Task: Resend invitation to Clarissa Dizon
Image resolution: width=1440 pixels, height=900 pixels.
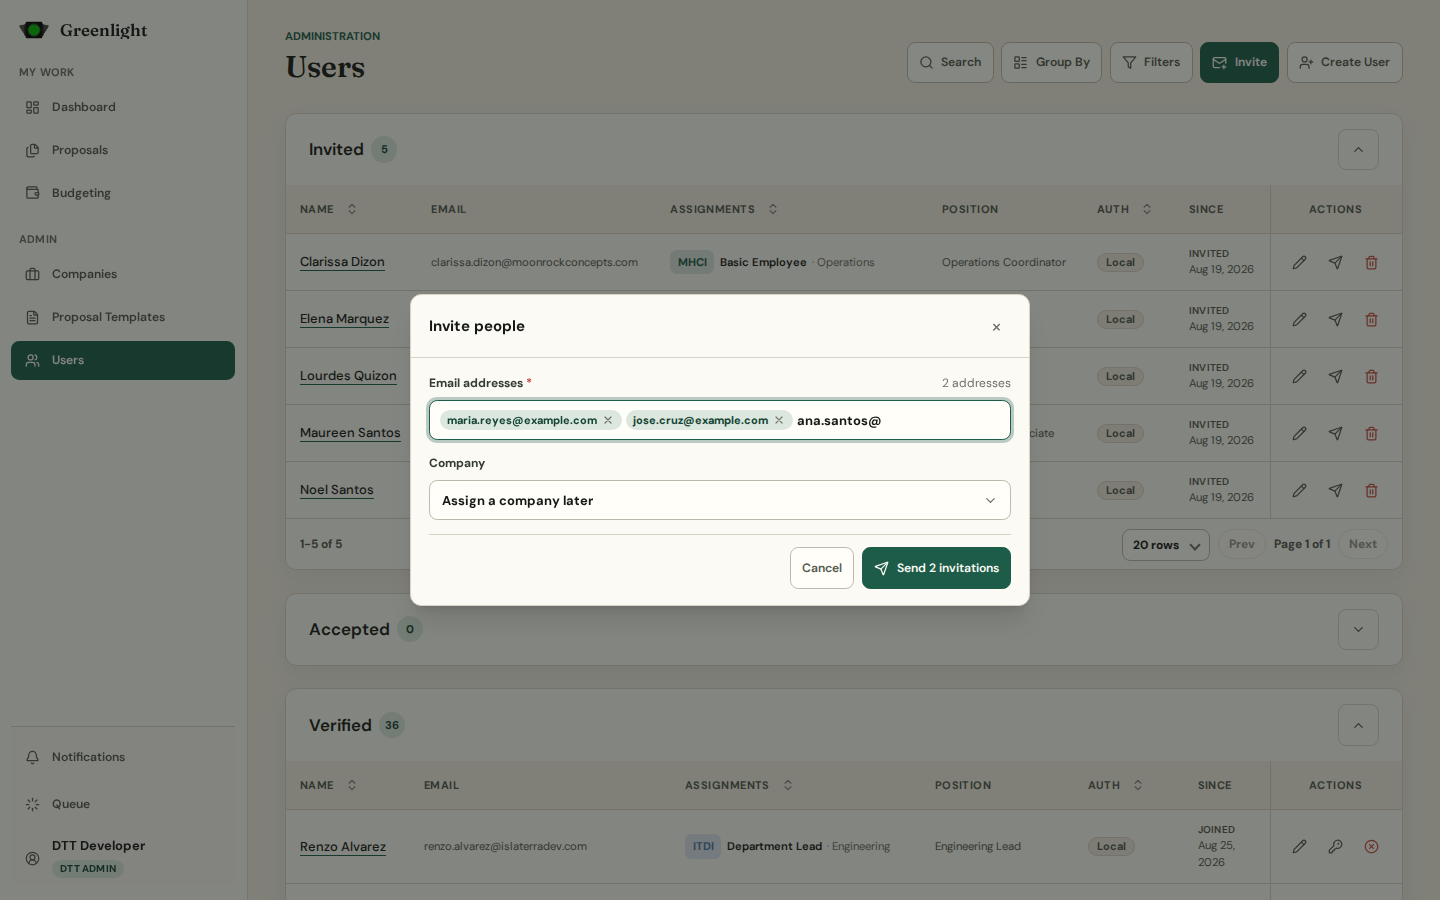Action: (x=1335, y=262)
